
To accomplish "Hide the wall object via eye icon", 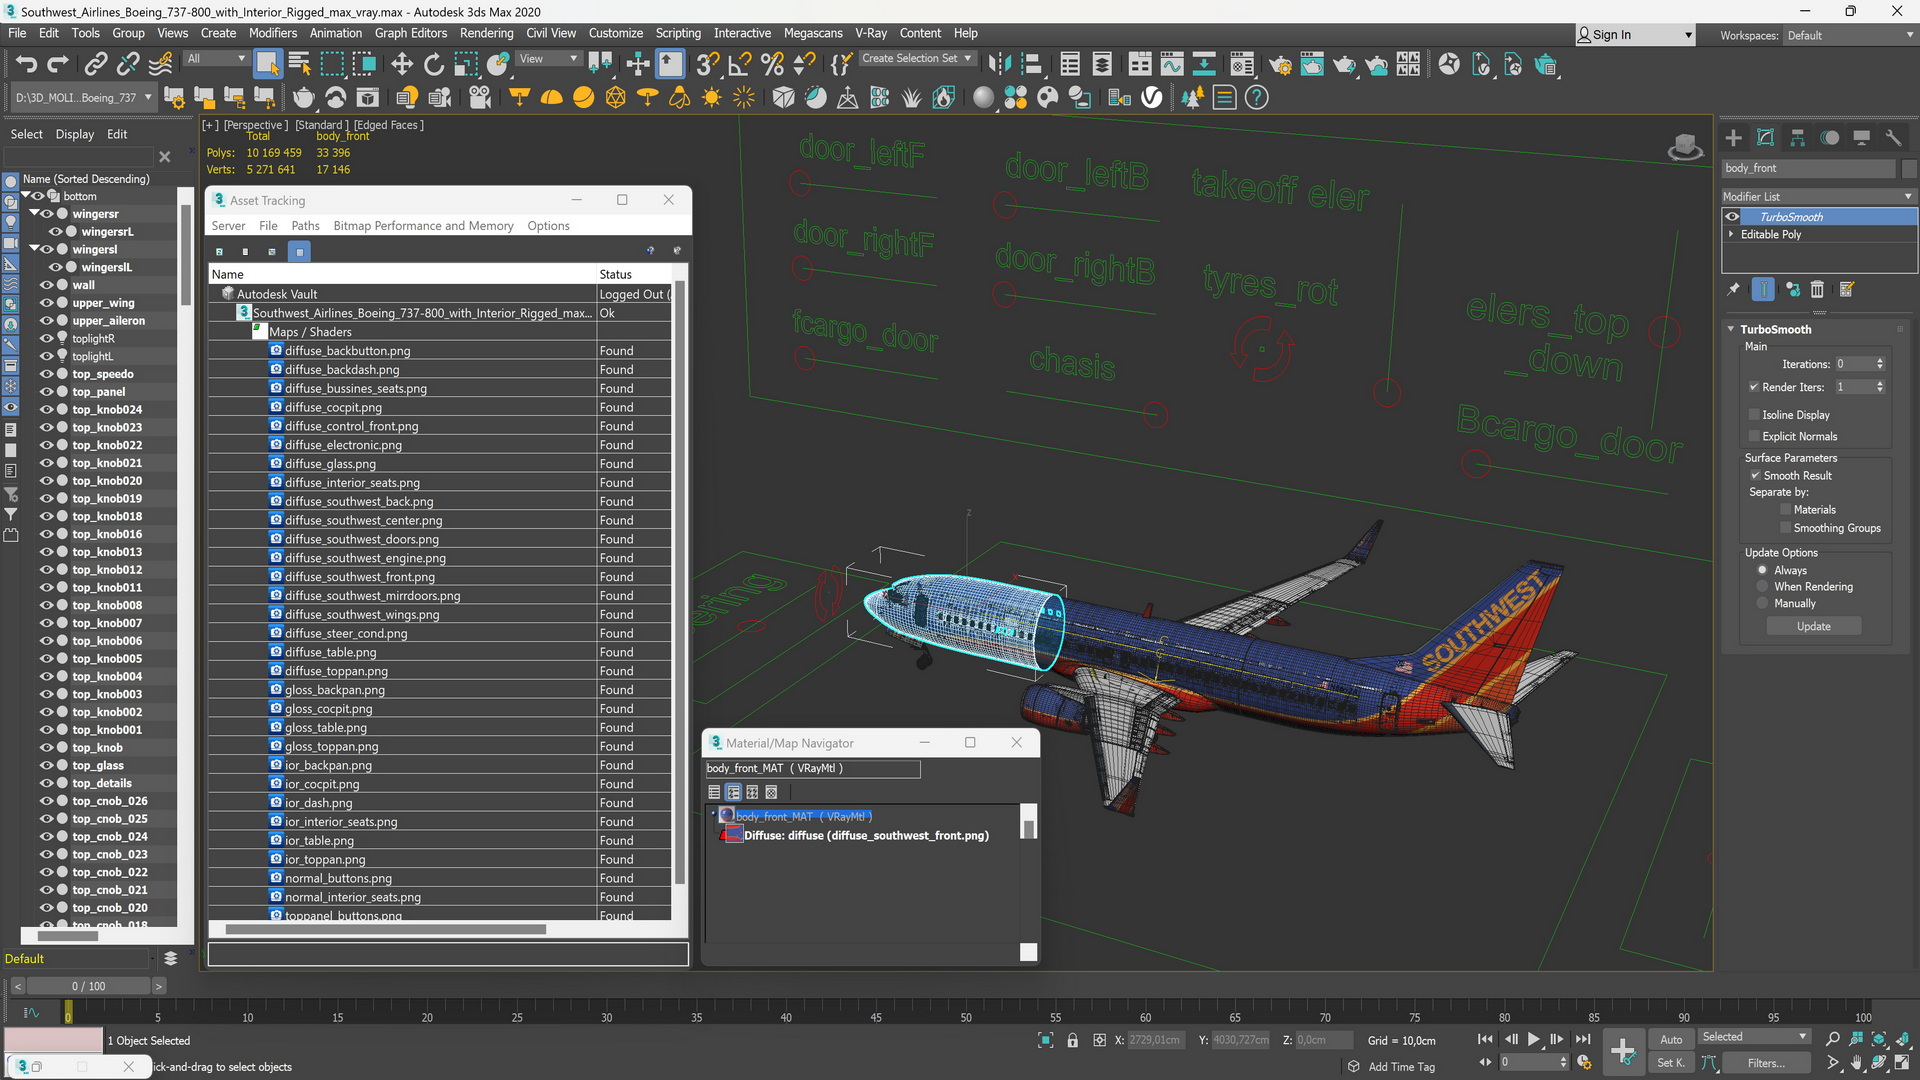I will coord(46,285).
